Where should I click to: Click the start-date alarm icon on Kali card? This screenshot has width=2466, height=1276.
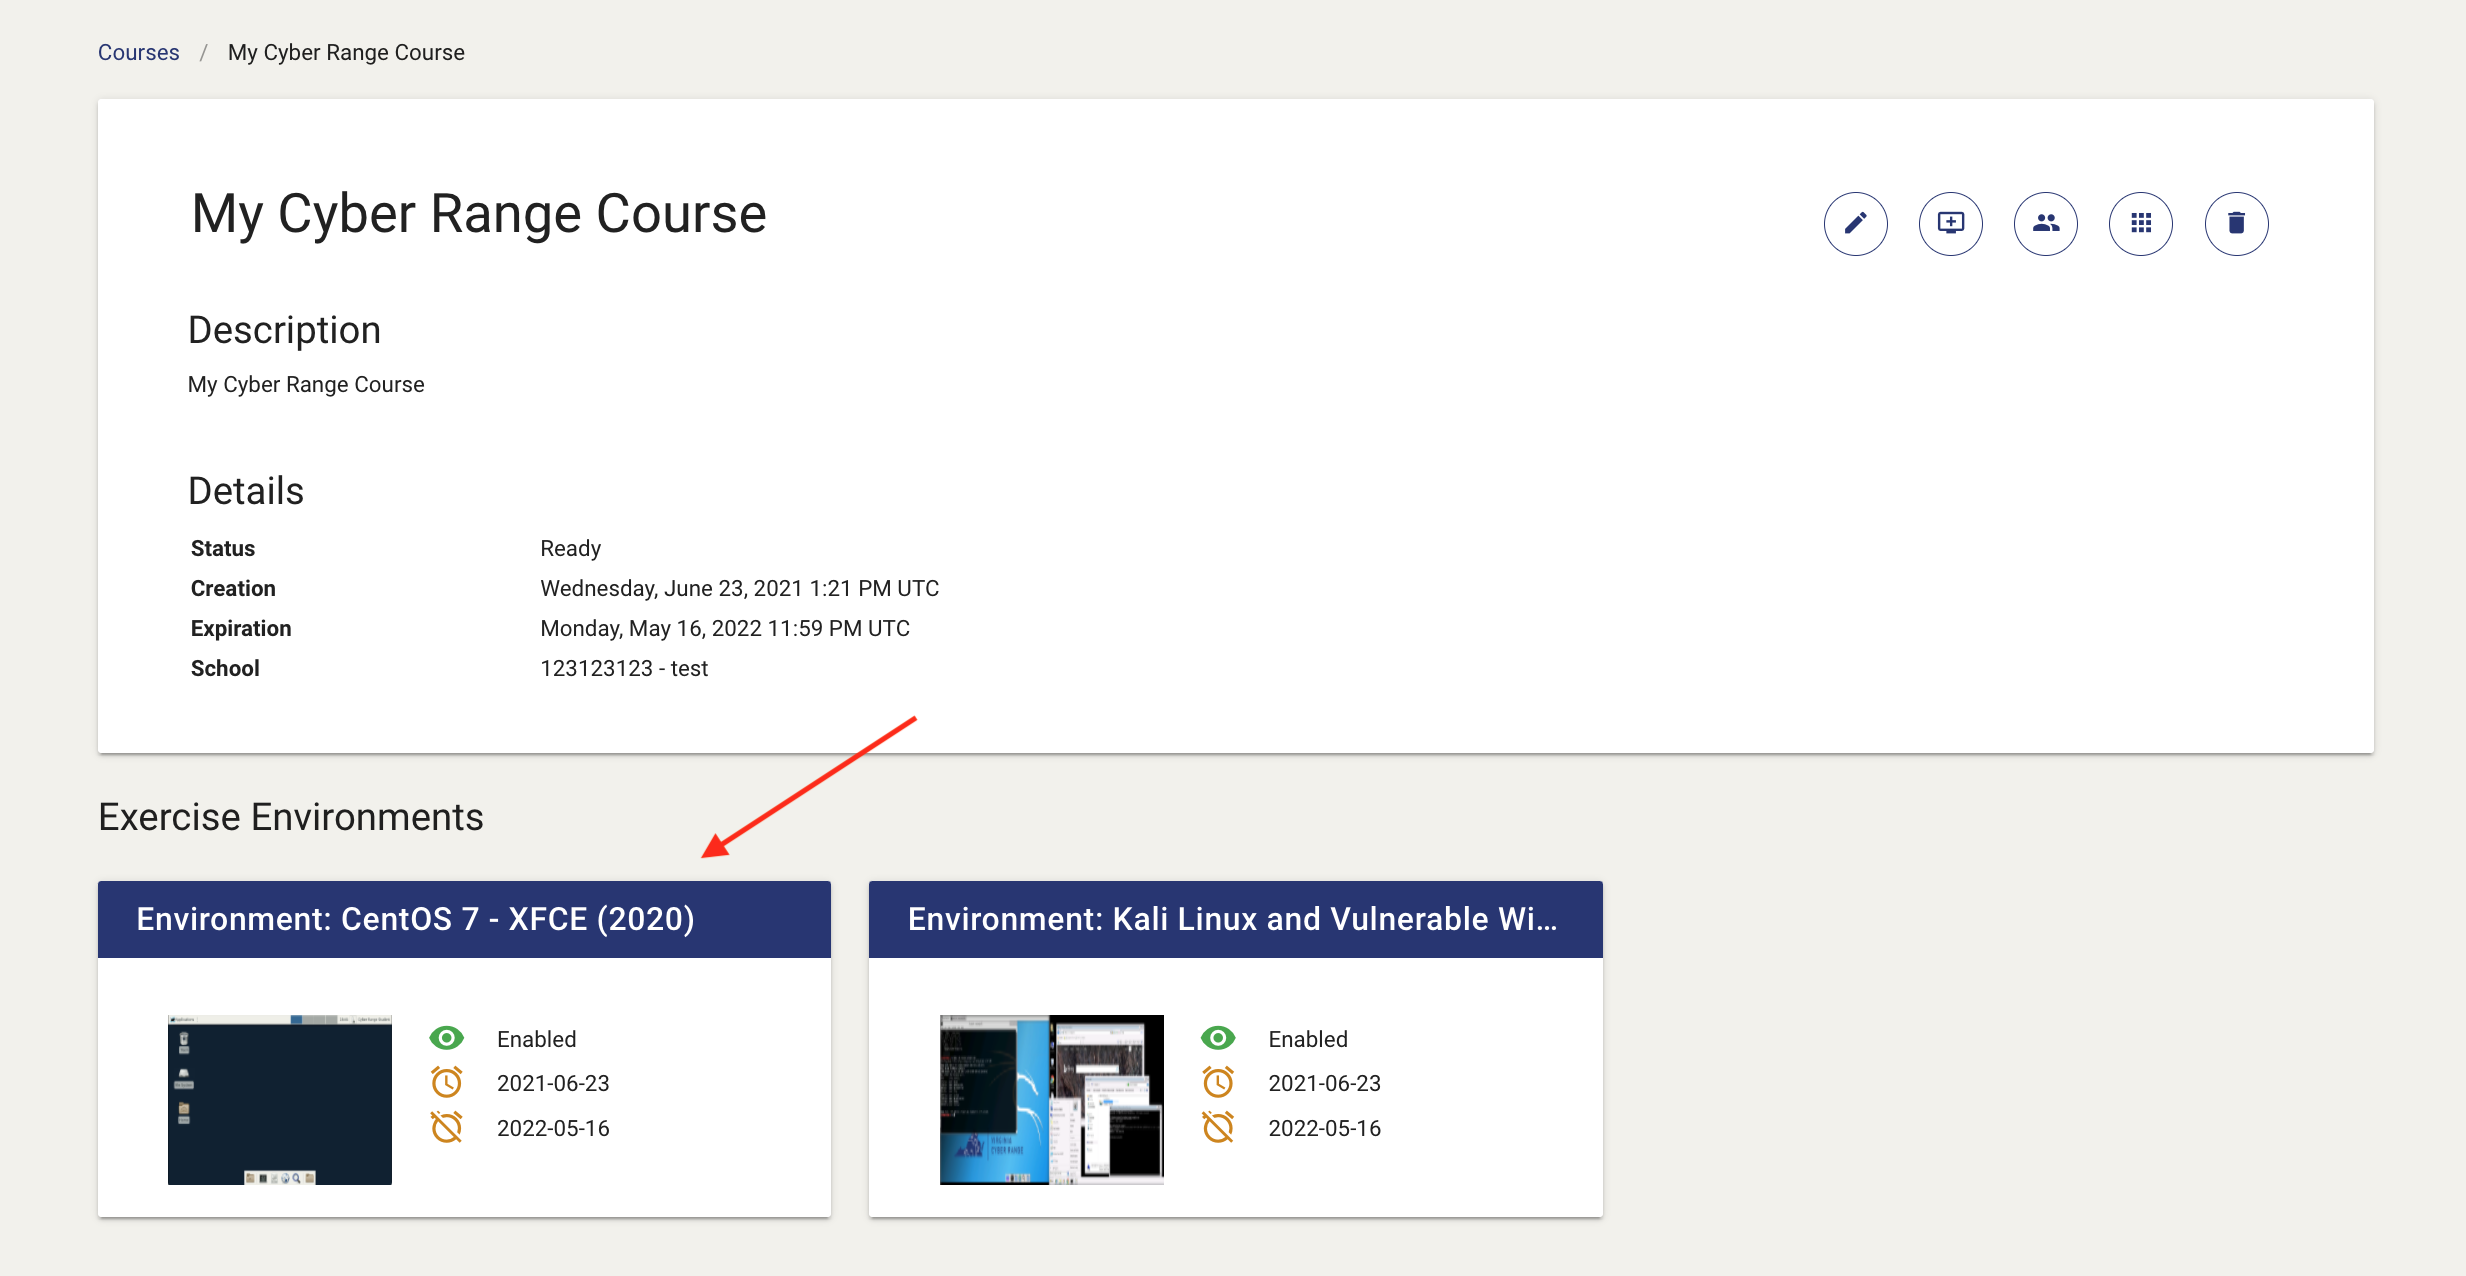[1218, 1082]
